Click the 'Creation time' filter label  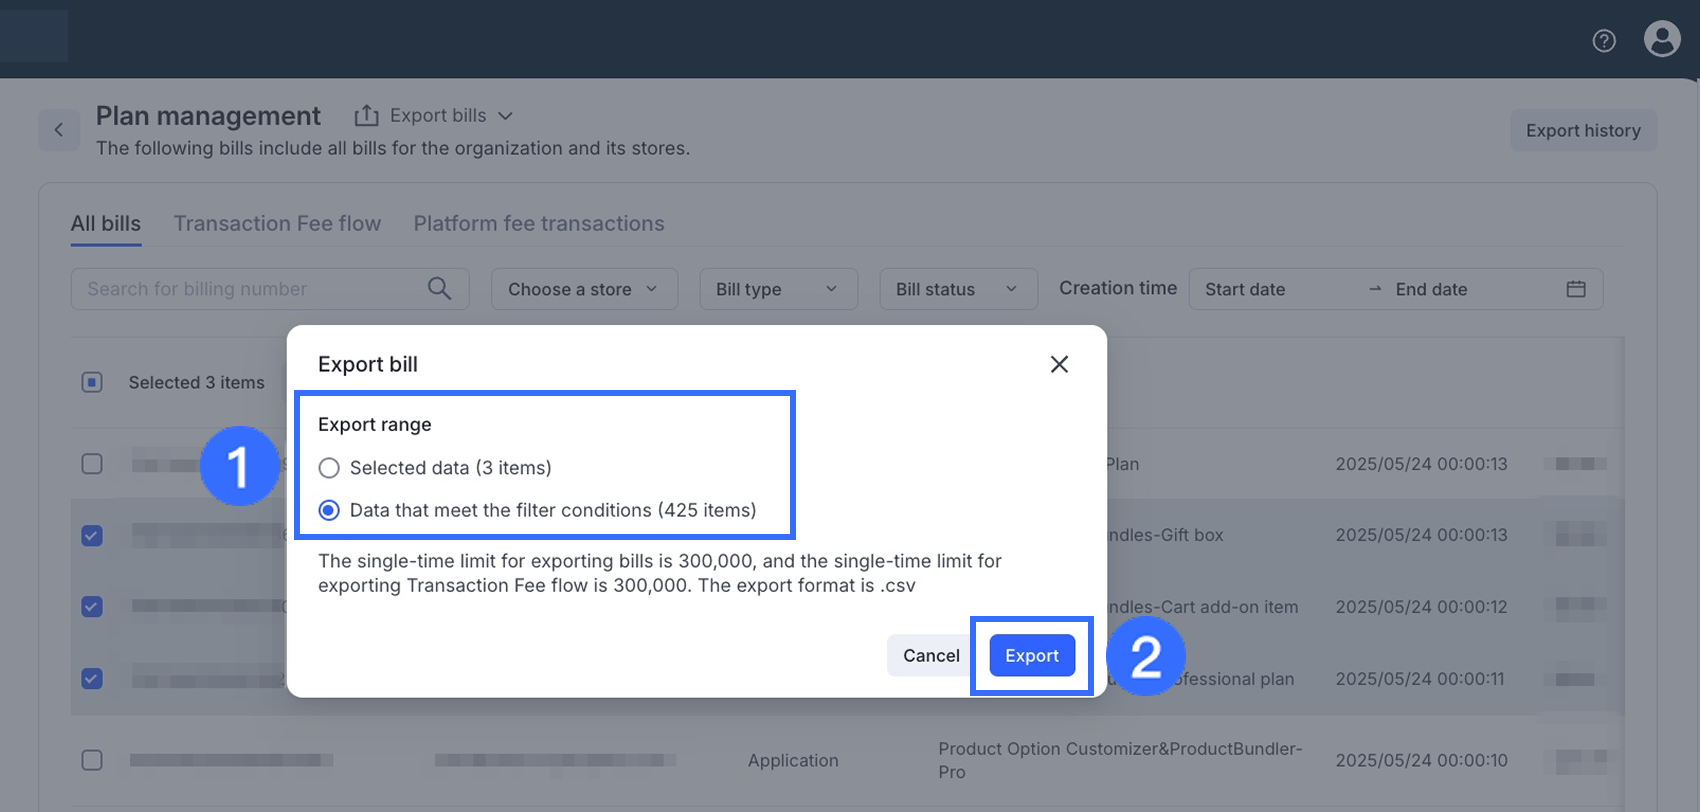coord(1118,288)
